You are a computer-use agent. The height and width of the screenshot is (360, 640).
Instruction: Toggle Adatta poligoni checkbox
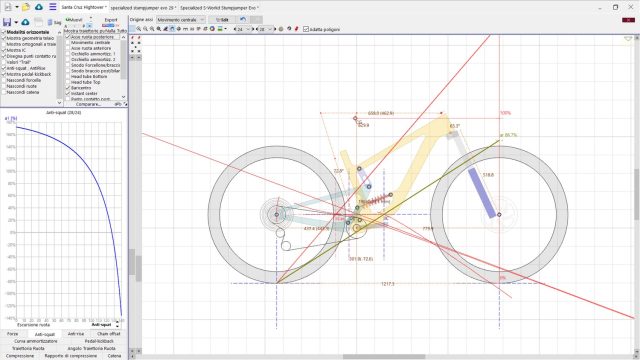click(x=306, y=29)
